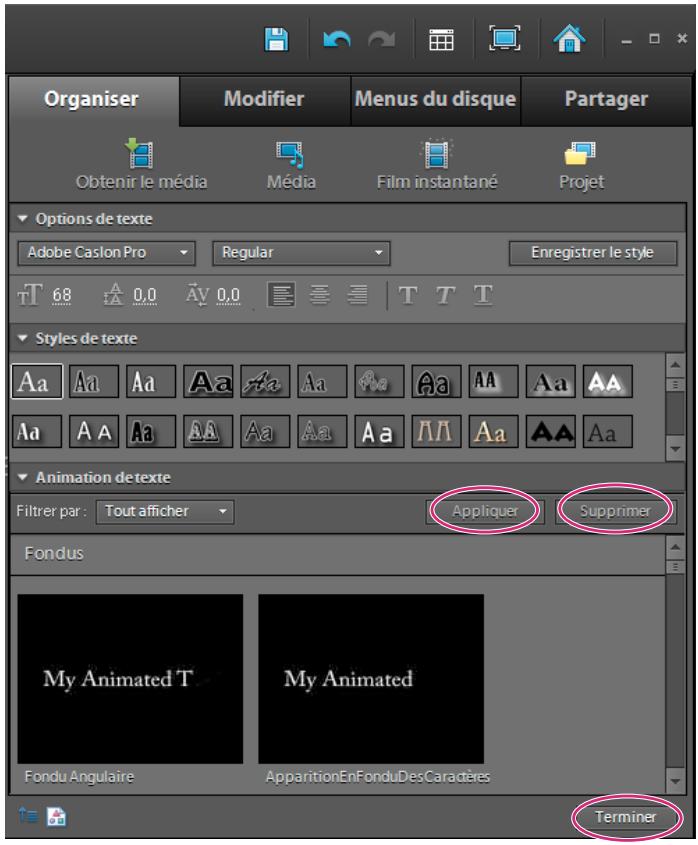
Task: Select the bold black AA style in second row
Action: [x=550, y=432]
